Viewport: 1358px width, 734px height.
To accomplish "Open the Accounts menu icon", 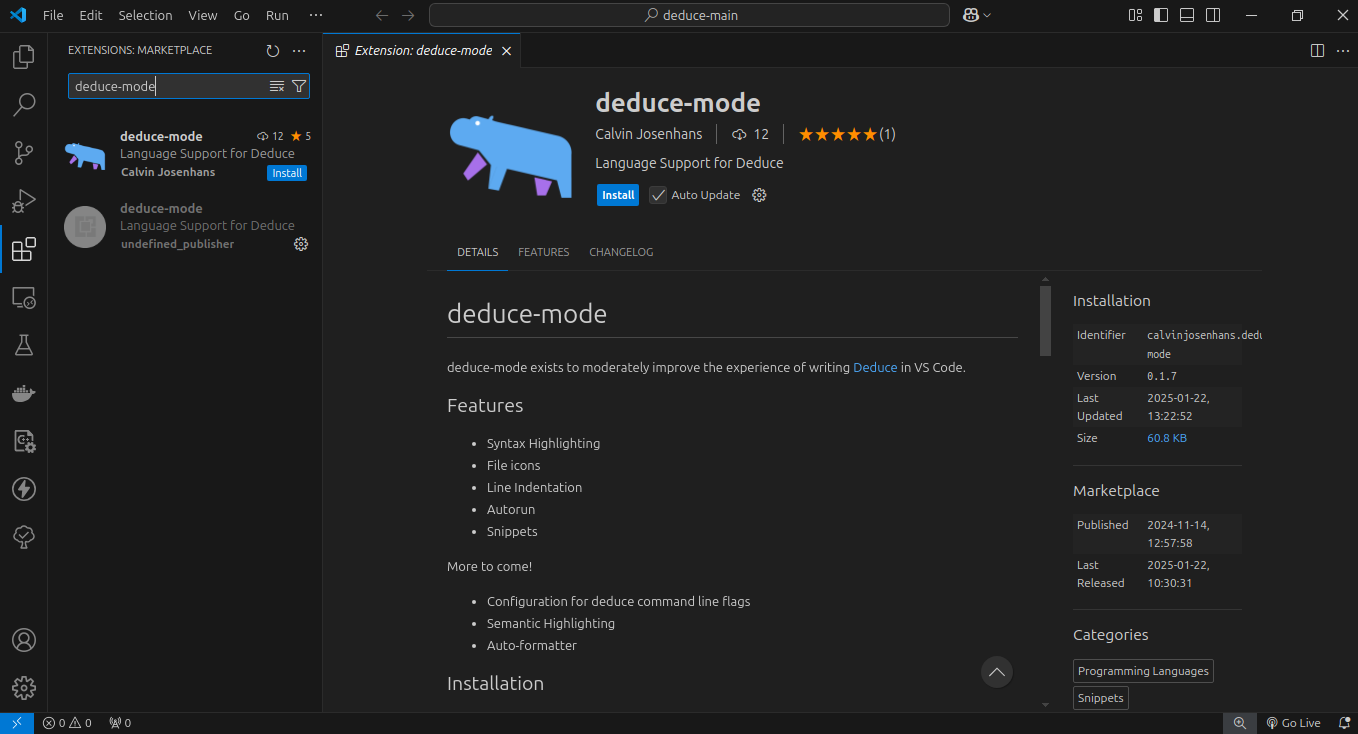I will tap(24, 640).
